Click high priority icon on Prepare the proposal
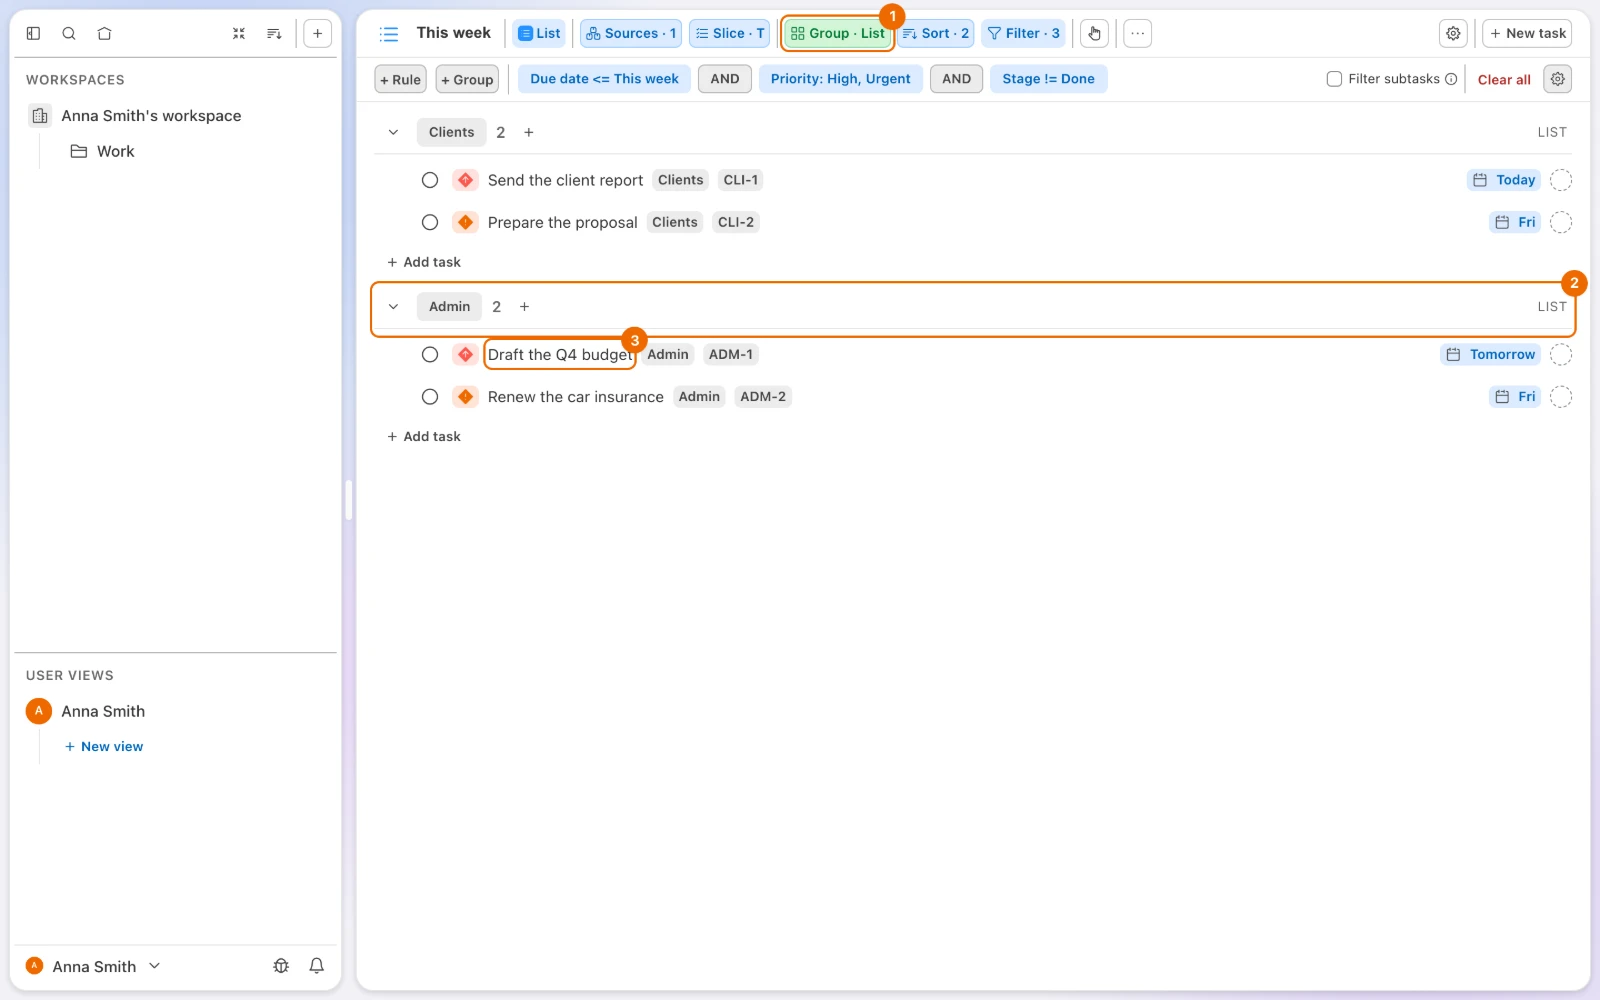The image size is (1600, 1000). coord(465,222)
